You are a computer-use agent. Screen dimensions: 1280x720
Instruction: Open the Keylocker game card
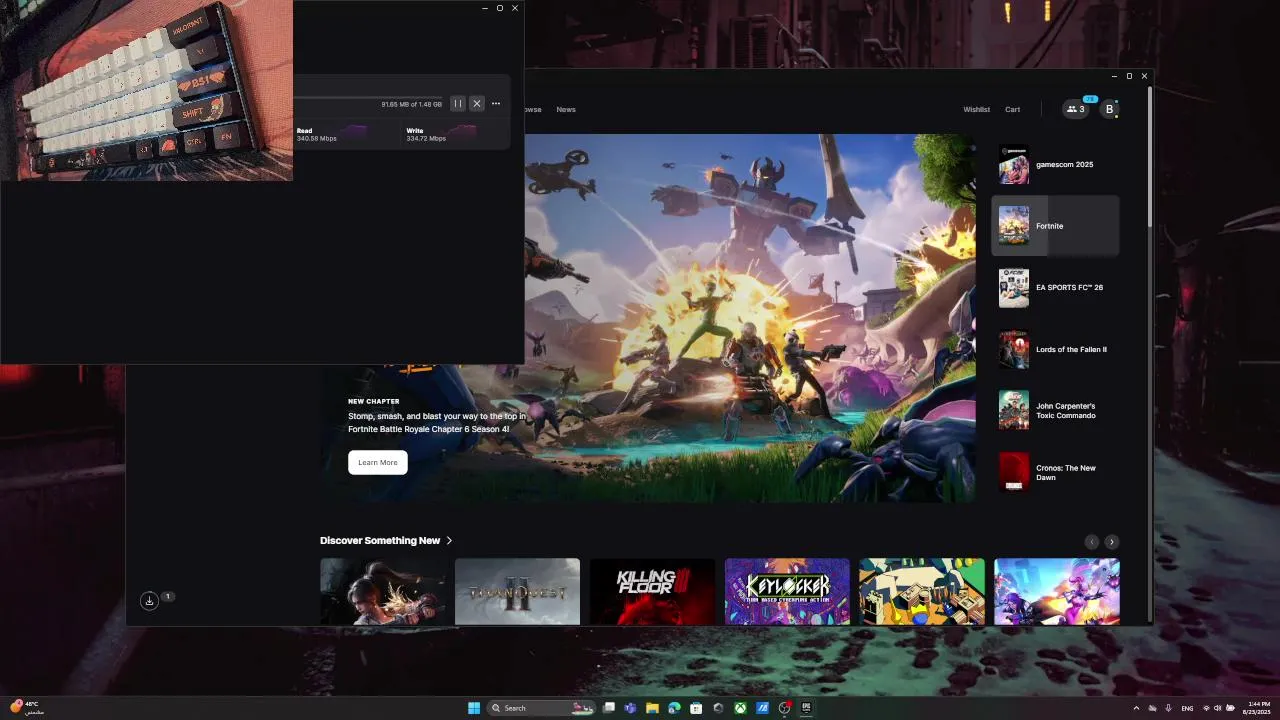787,592
